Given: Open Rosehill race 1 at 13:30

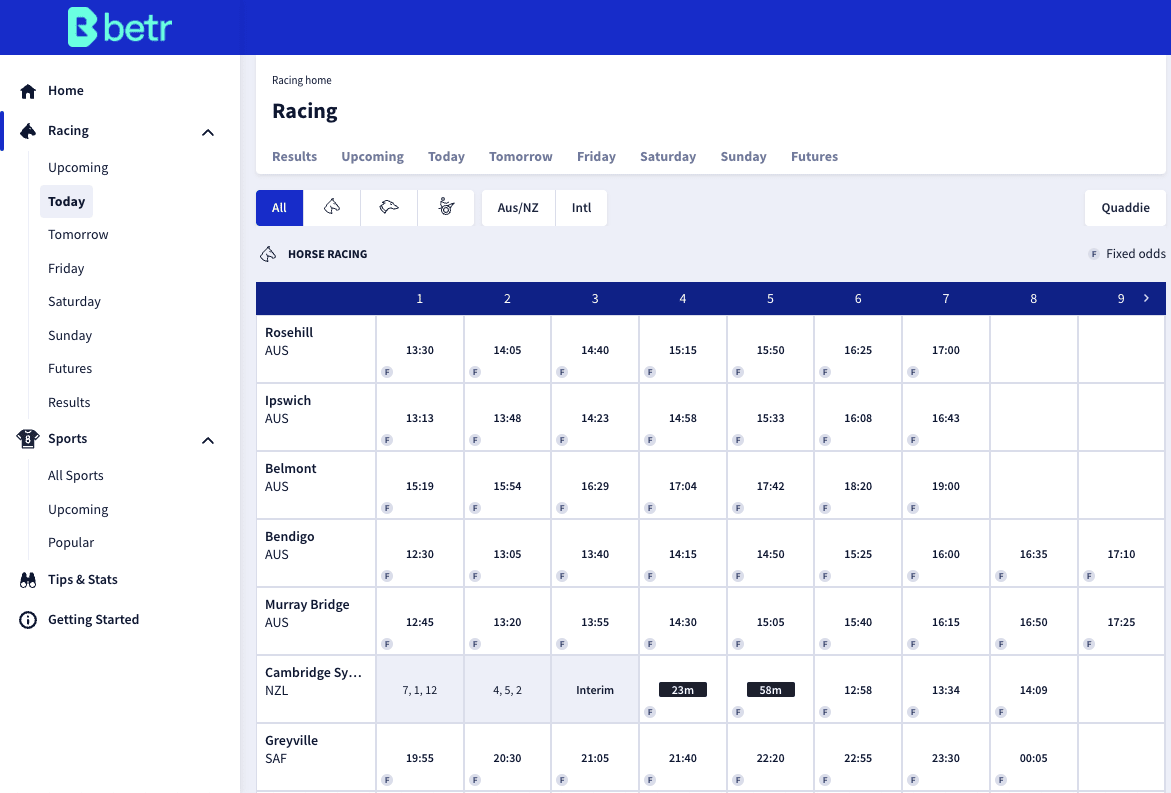Looking at the screenshot, I should click(x=420, y=349).
